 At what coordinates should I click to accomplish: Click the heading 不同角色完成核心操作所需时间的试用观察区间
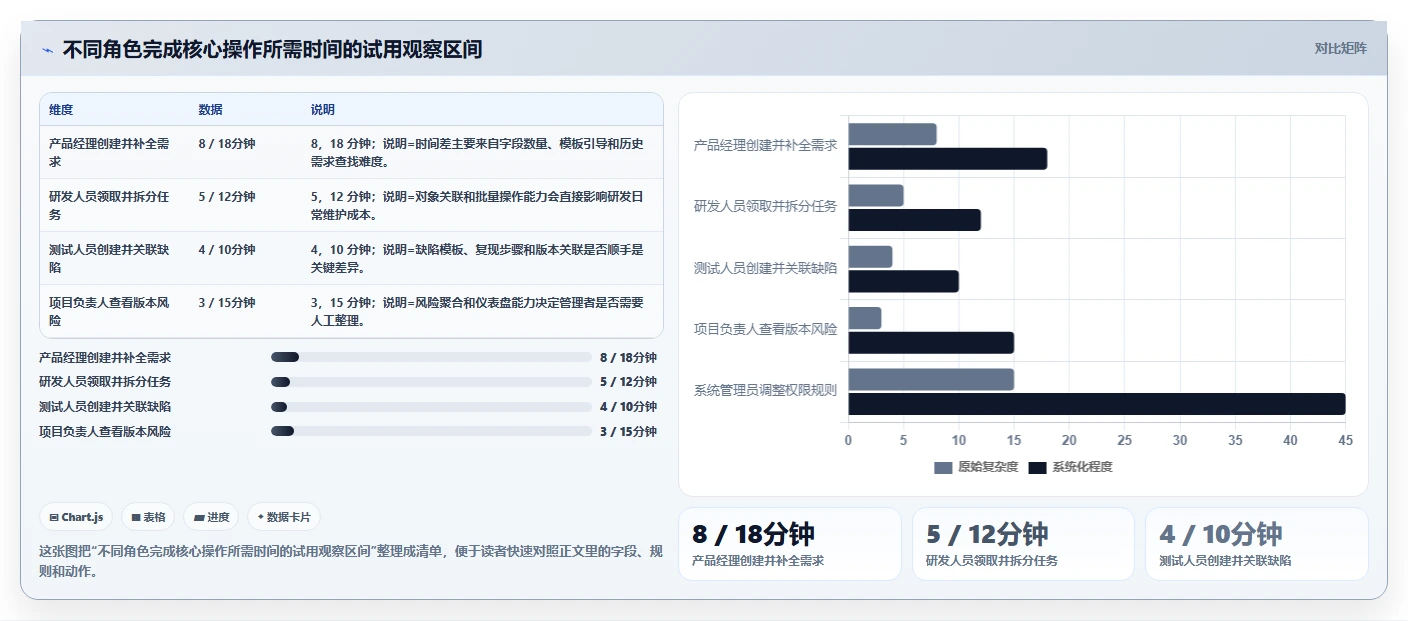pos(272,49)
